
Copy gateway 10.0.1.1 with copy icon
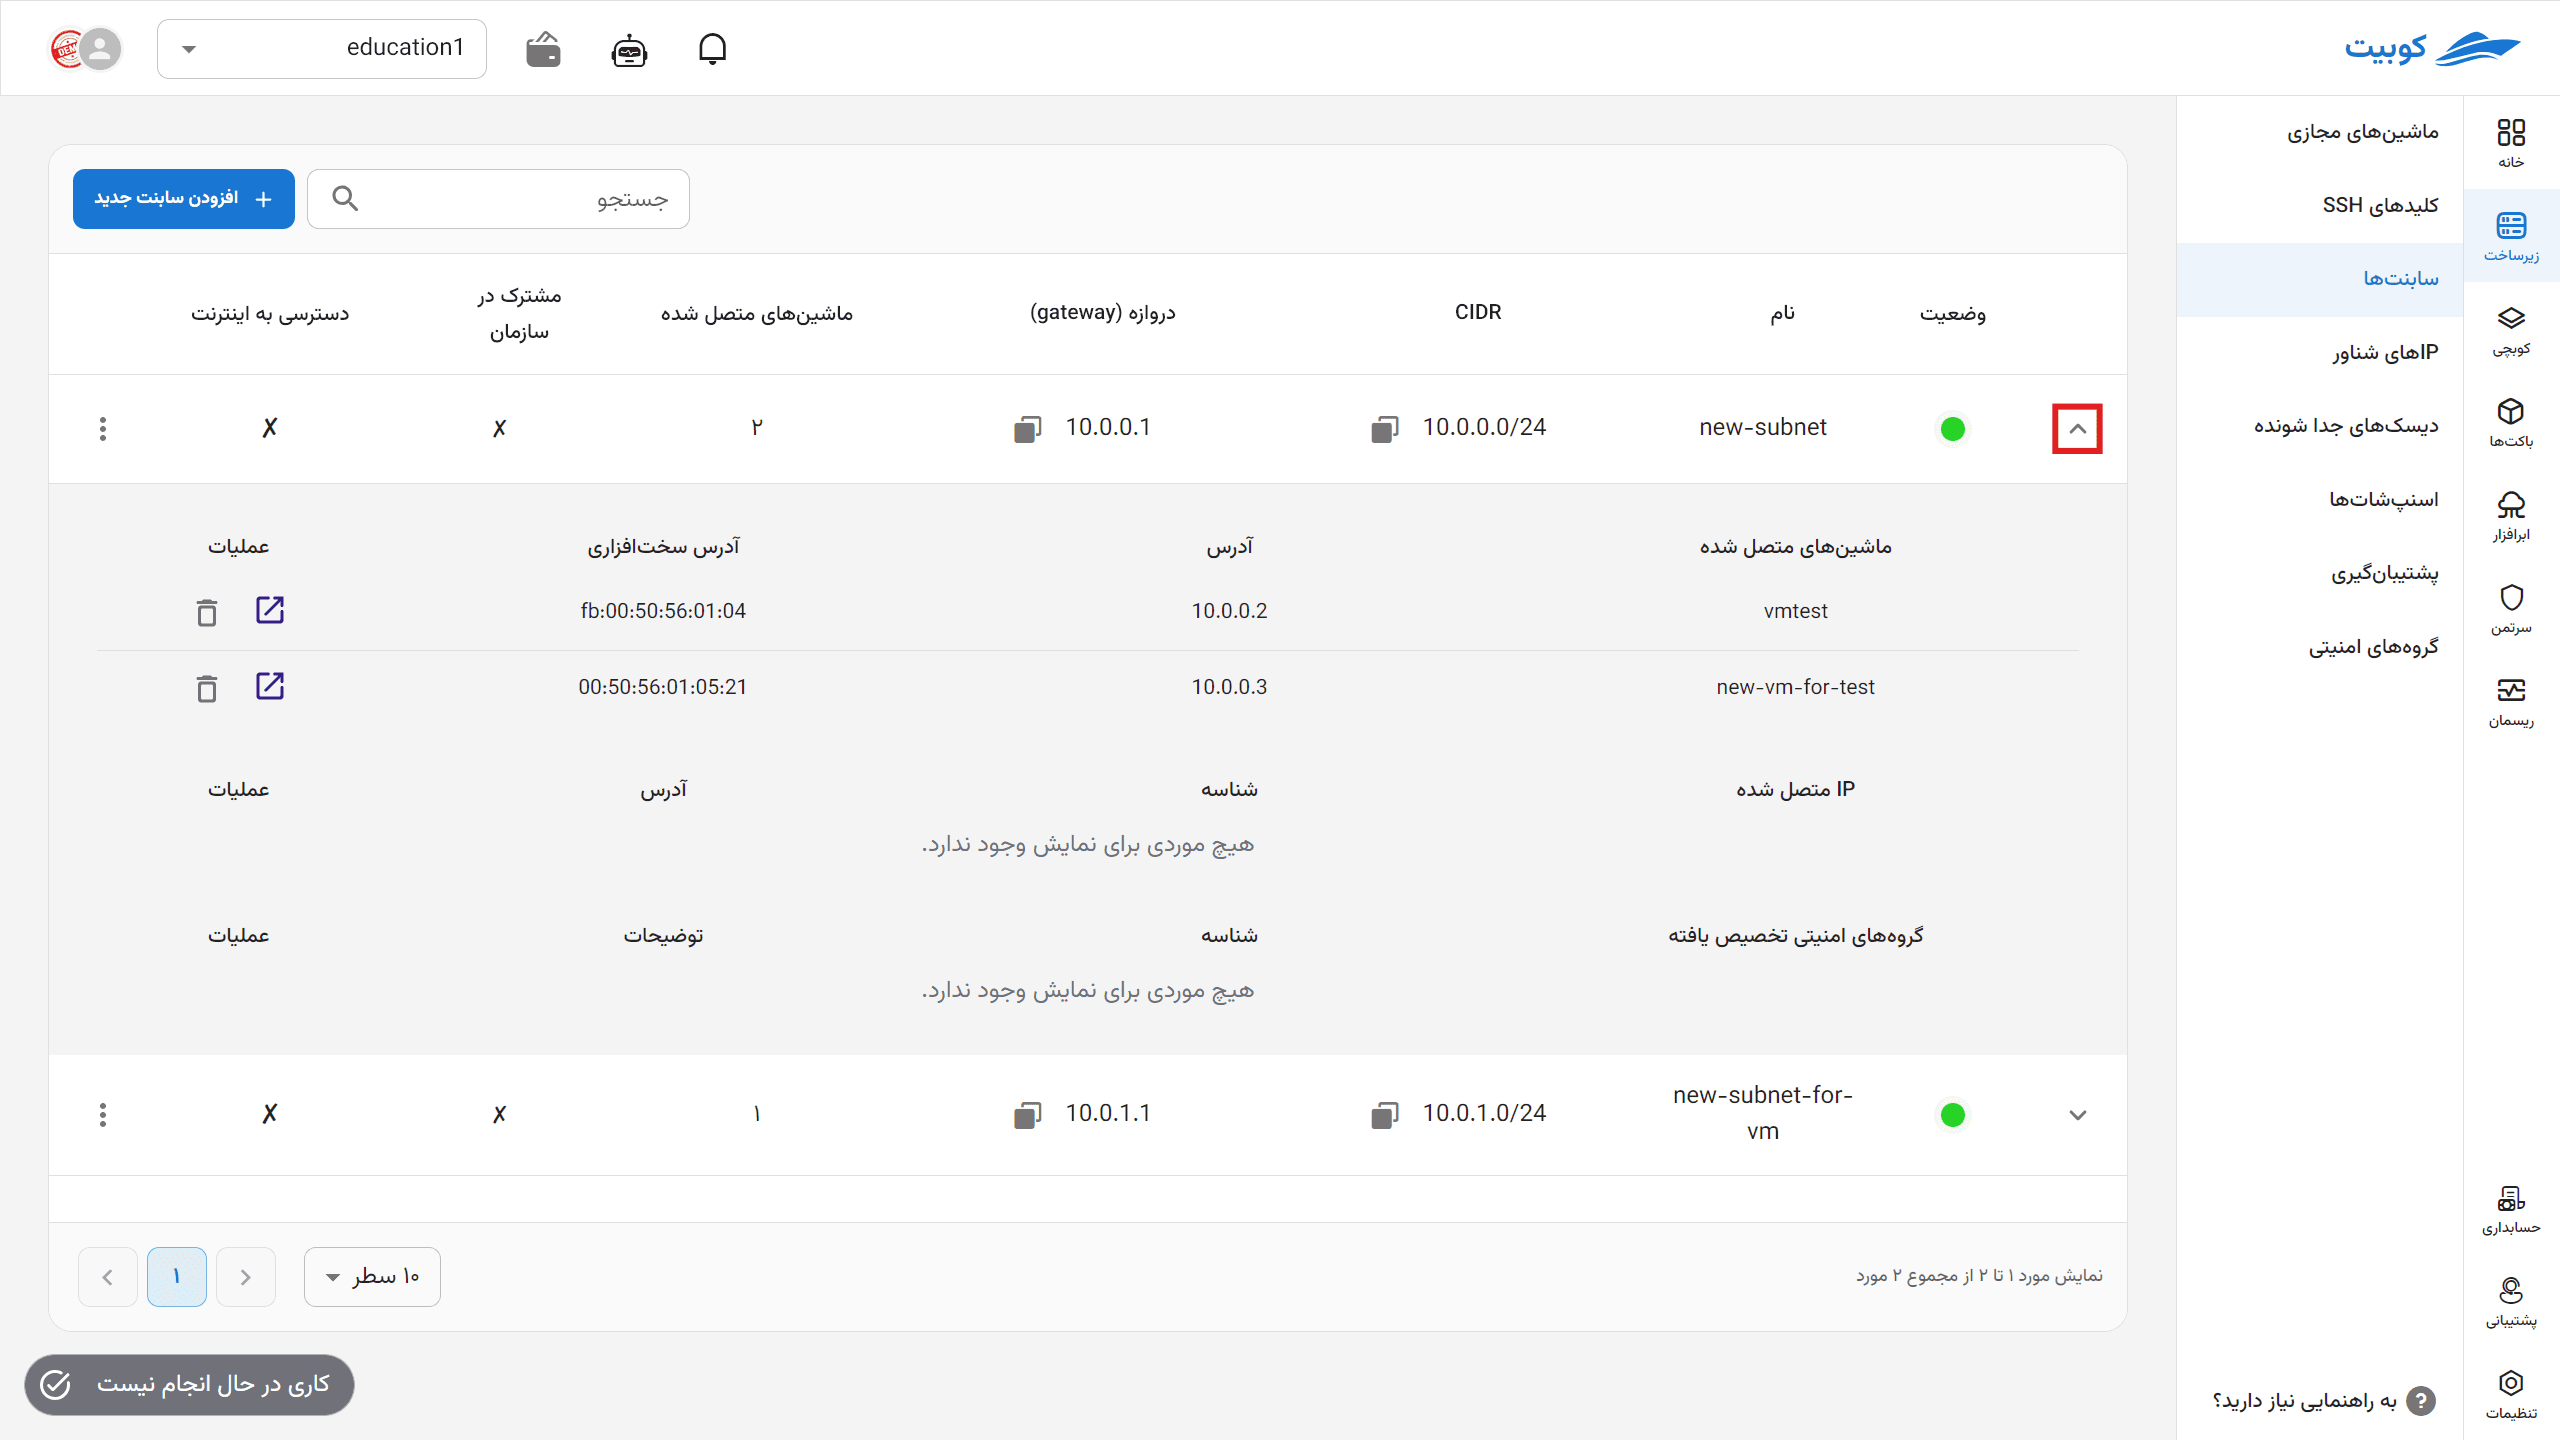pos(1027,1115)
